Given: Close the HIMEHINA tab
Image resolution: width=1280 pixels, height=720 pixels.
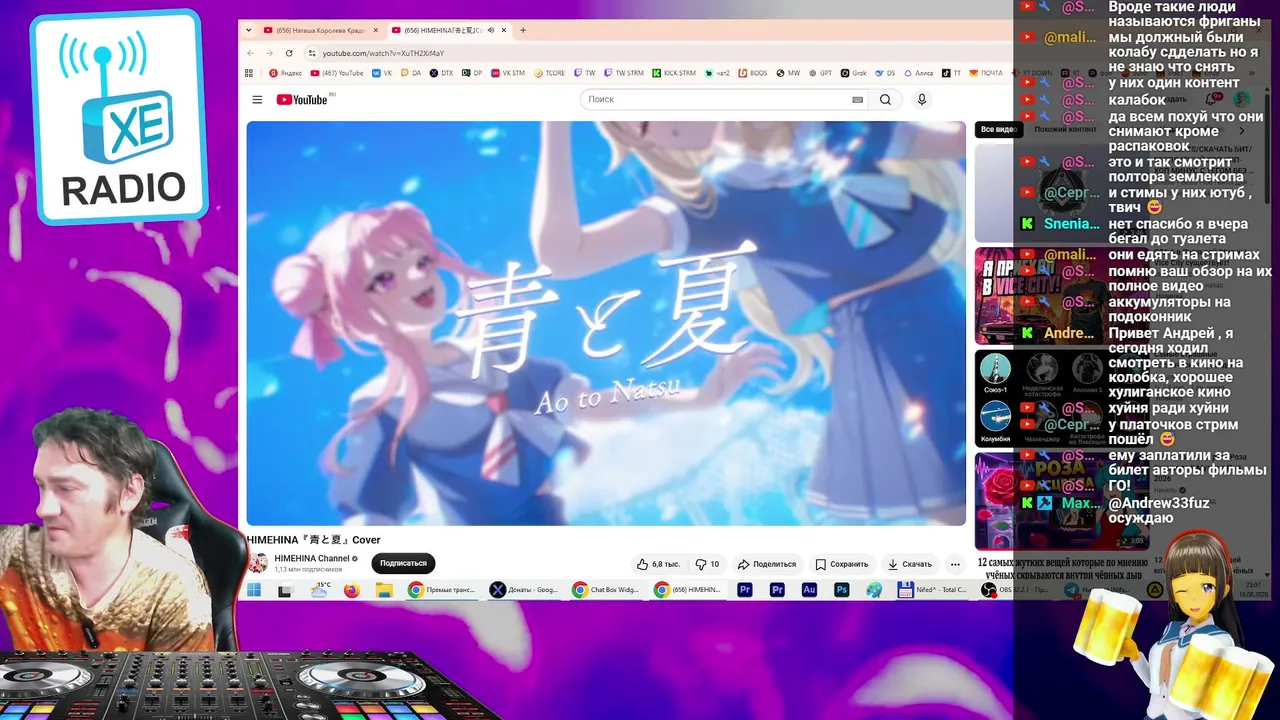Looking at the screenshot, I should pos(504,30).
